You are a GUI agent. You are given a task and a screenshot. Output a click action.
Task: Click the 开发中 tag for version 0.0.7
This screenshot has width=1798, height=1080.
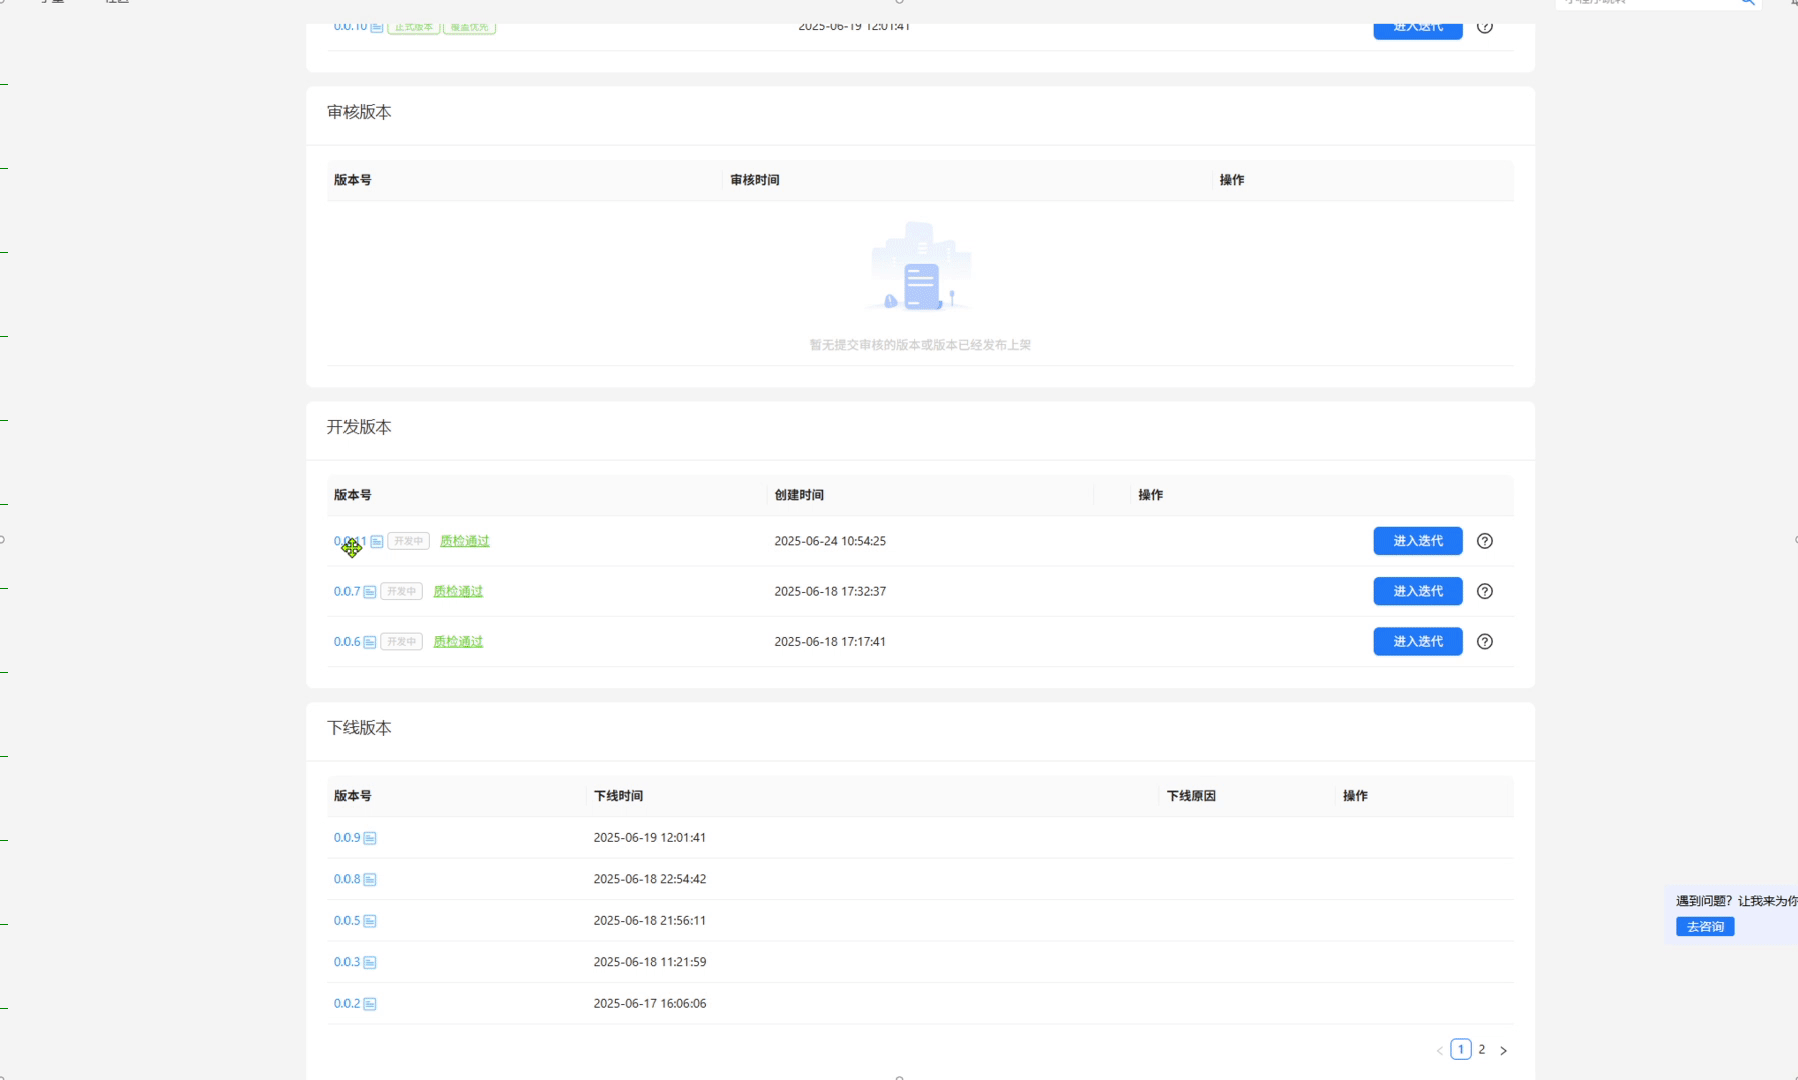click(401, 591)
